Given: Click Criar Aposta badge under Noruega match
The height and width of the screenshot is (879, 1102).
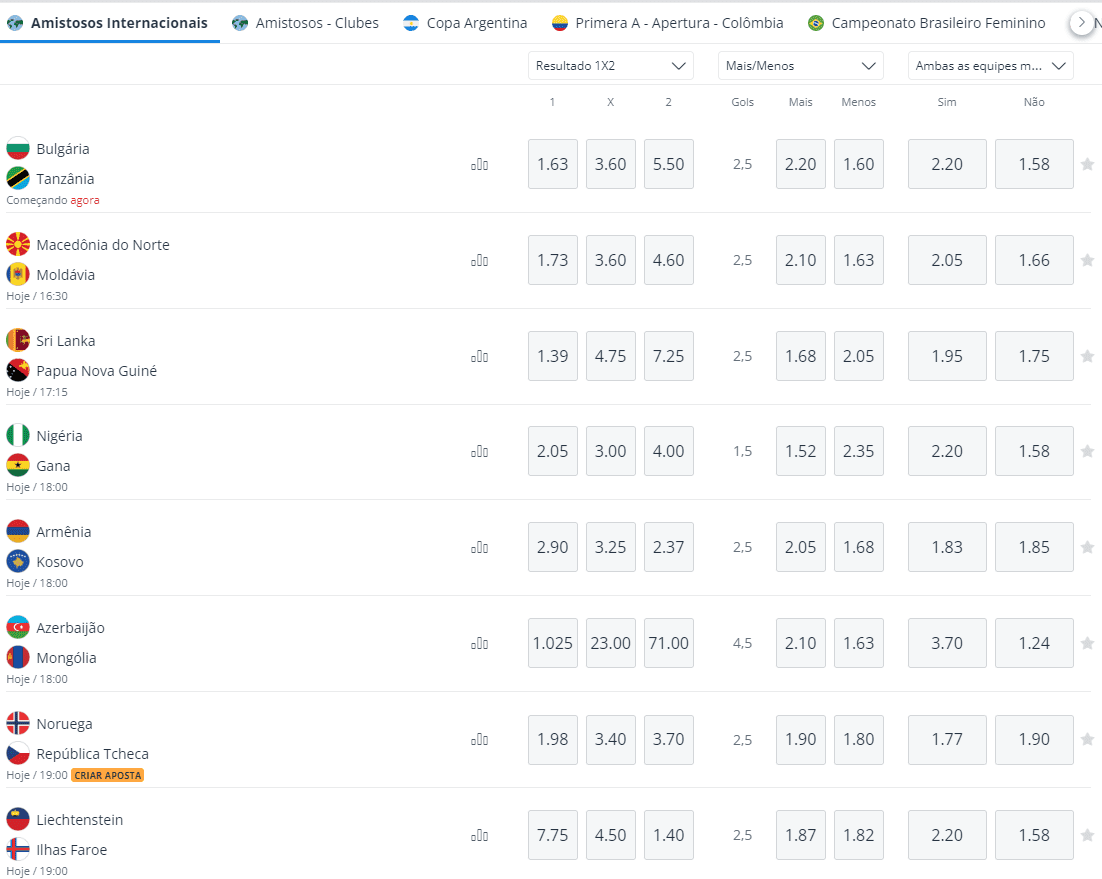Looking at the screenshot, I should pyautogui.click(x=108, y=775).
